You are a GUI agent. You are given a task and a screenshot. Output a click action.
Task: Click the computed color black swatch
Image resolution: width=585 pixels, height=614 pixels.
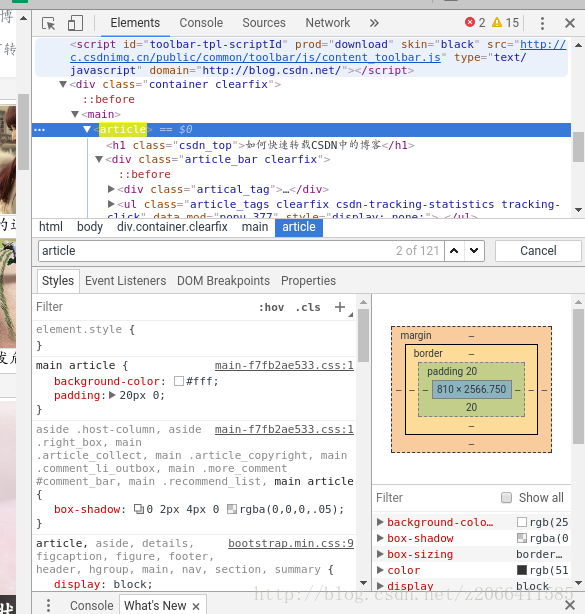point(522,570)
